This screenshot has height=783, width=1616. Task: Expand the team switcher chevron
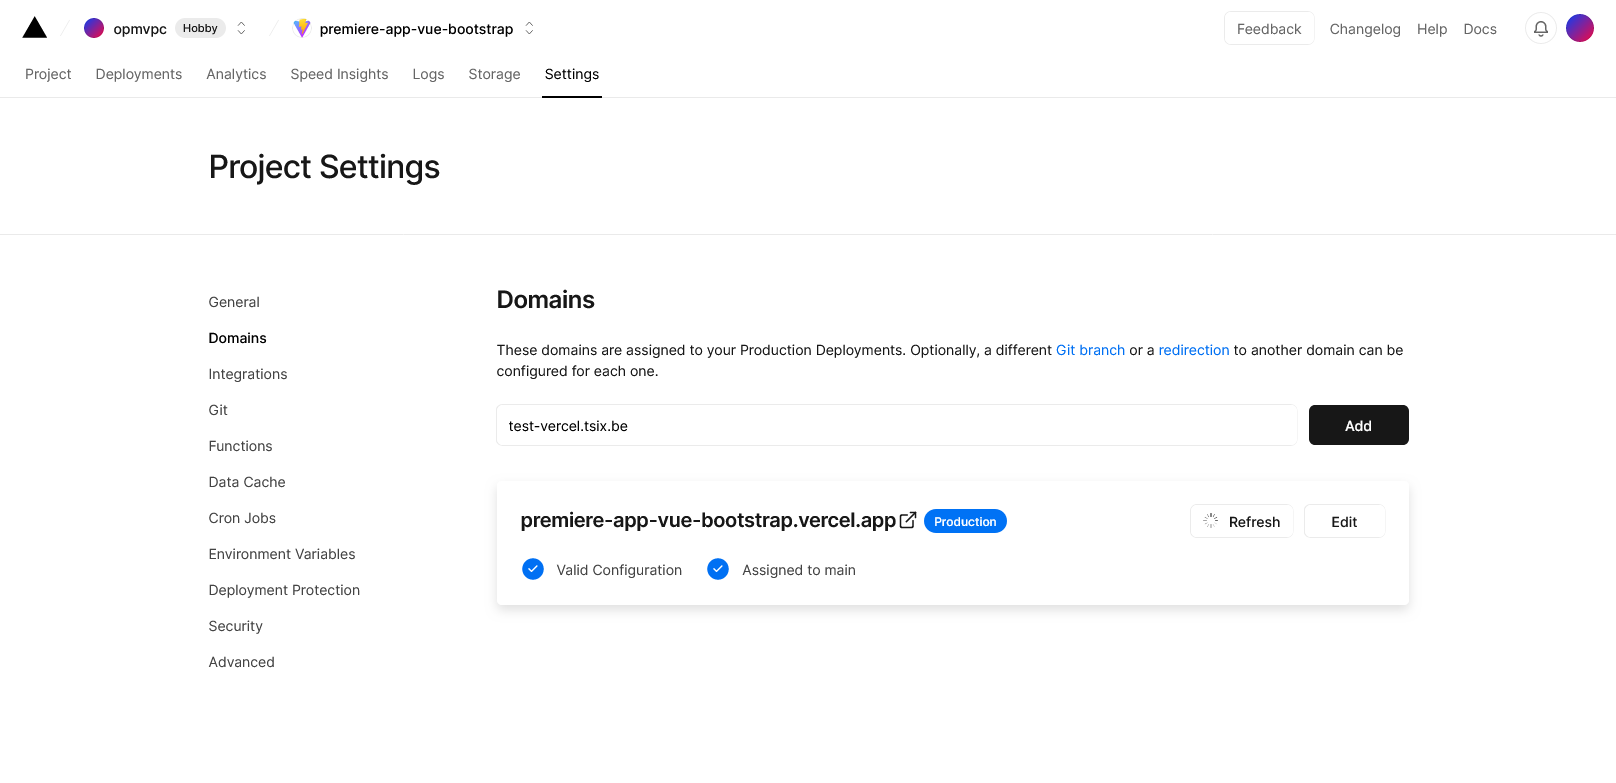pyautogui.click(x=241, y=28)
